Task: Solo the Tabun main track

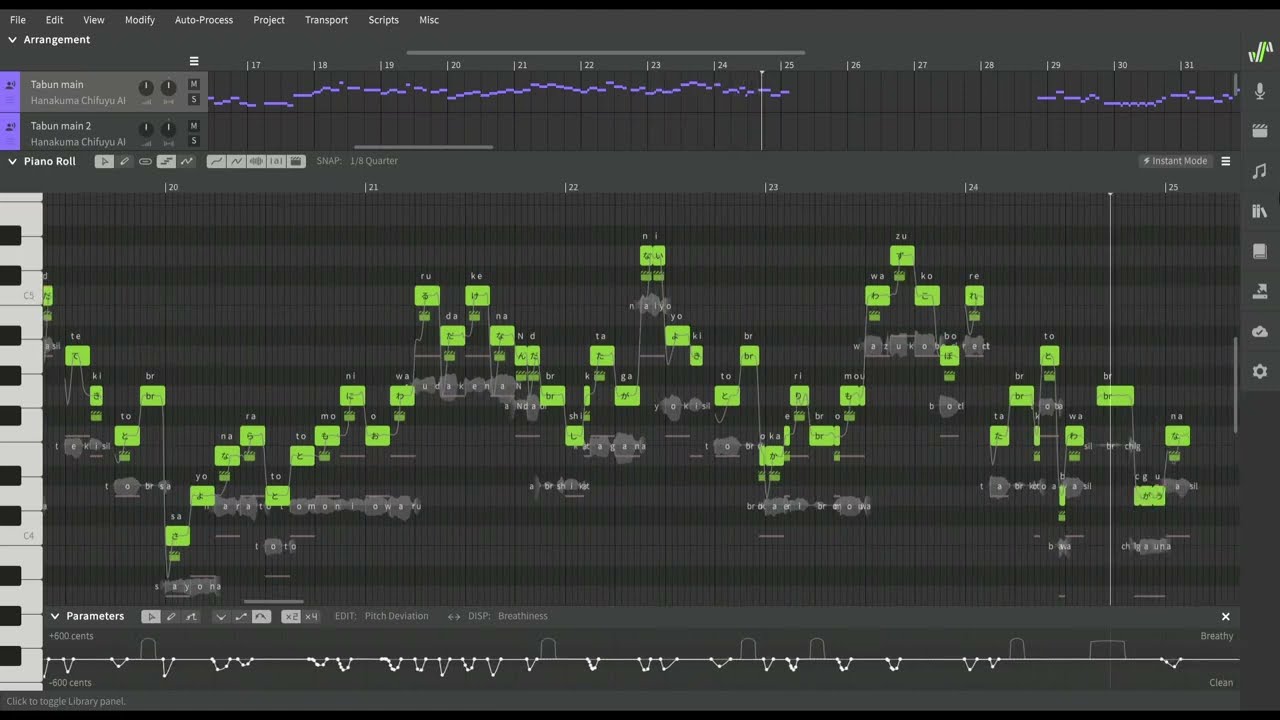Action: pos(194,99)
